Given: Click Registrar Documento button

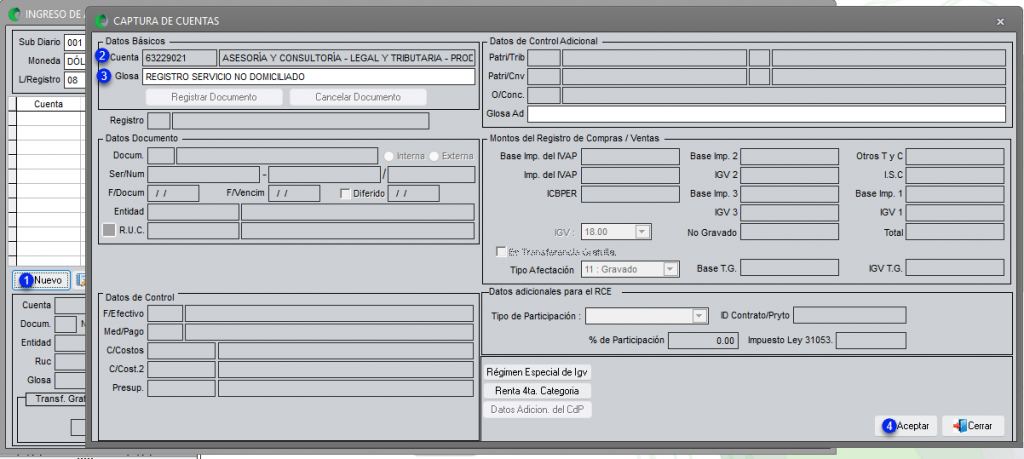Looking at the screenshot, I should [x=214, y=97].
